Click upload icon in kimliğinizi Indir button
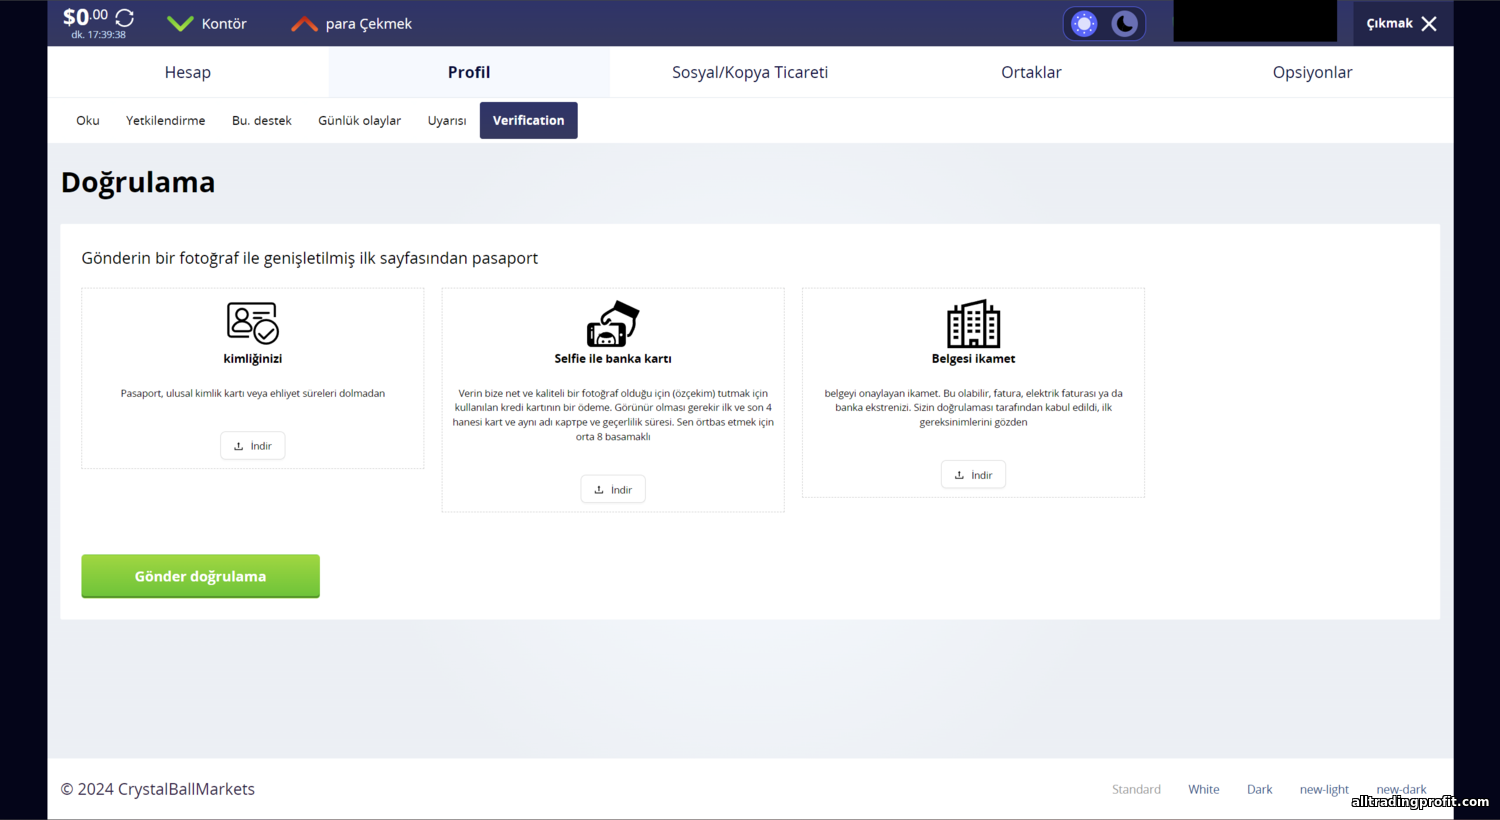 239,446
